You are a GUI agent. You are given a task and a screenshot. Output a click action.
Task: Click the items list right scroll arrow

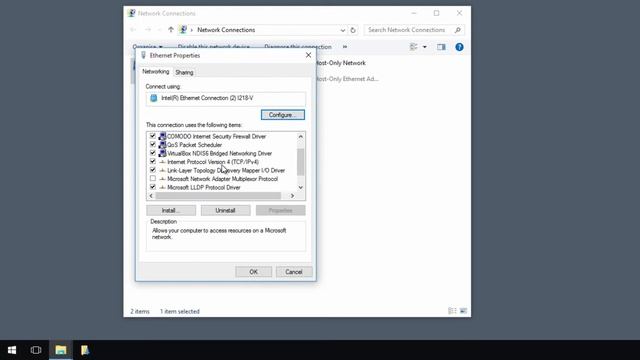pyautogui.click(x=292, y=196)
